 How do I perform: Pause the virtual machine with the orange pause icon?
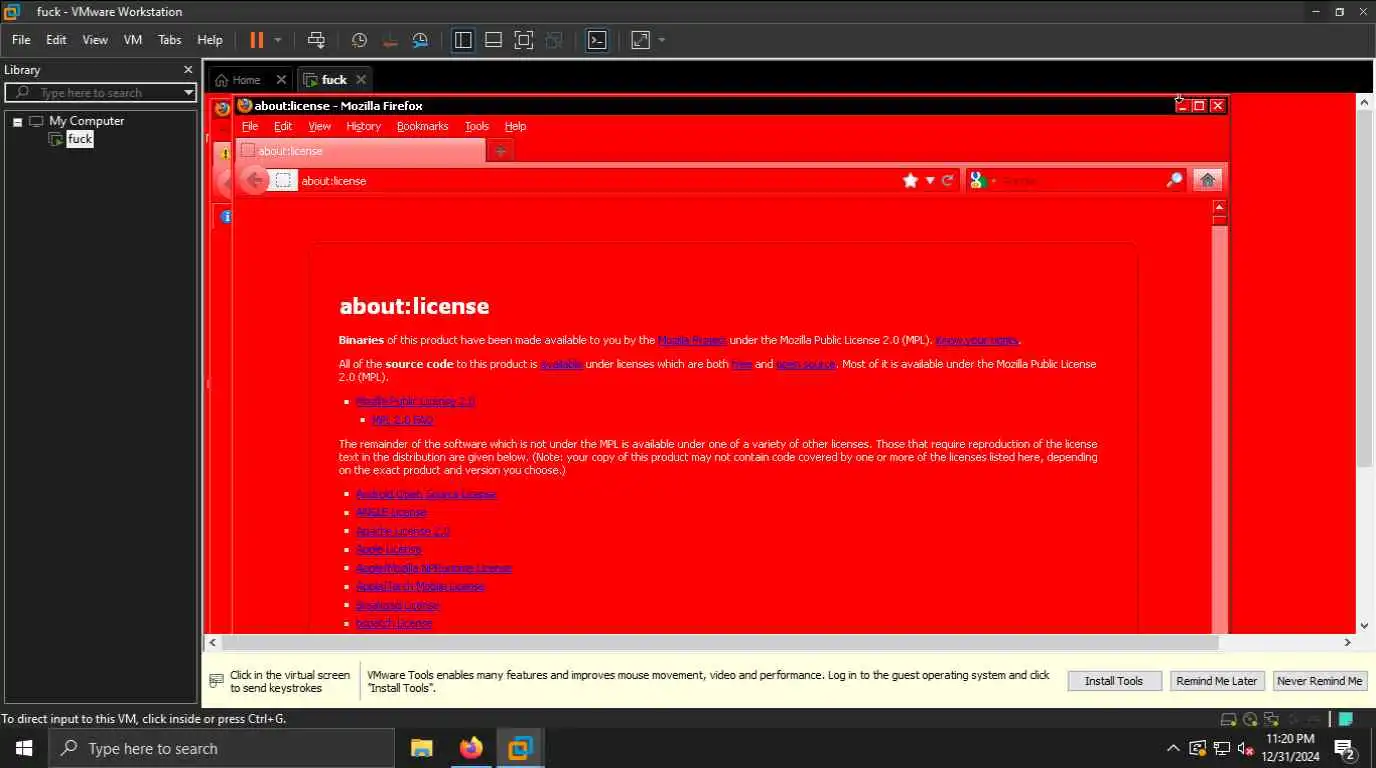point(256,40)
